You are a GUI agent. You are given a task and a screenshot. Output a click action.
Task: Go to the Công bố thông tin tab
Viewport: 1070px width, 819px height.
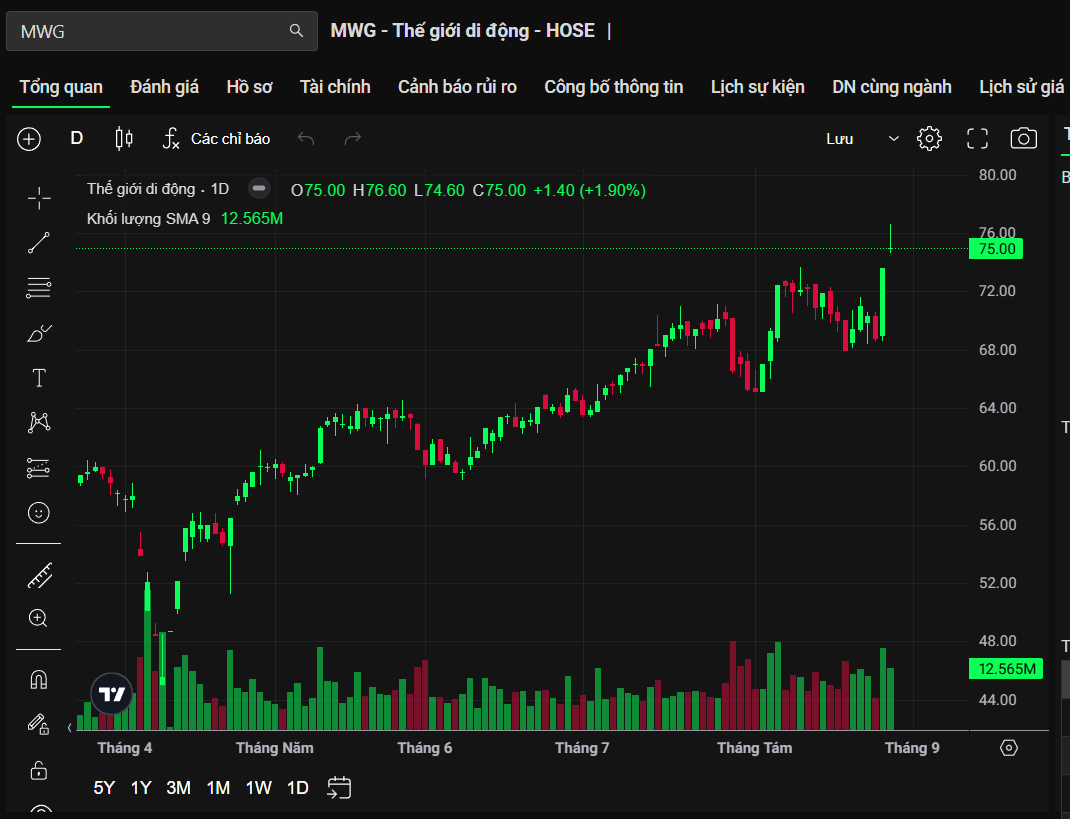click(613, 87)
